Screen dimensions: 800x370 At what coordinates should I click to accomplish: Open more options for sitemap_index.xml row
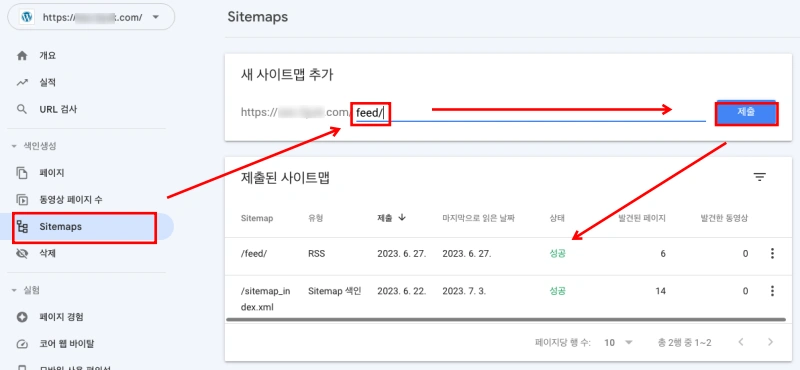[772, 291]
